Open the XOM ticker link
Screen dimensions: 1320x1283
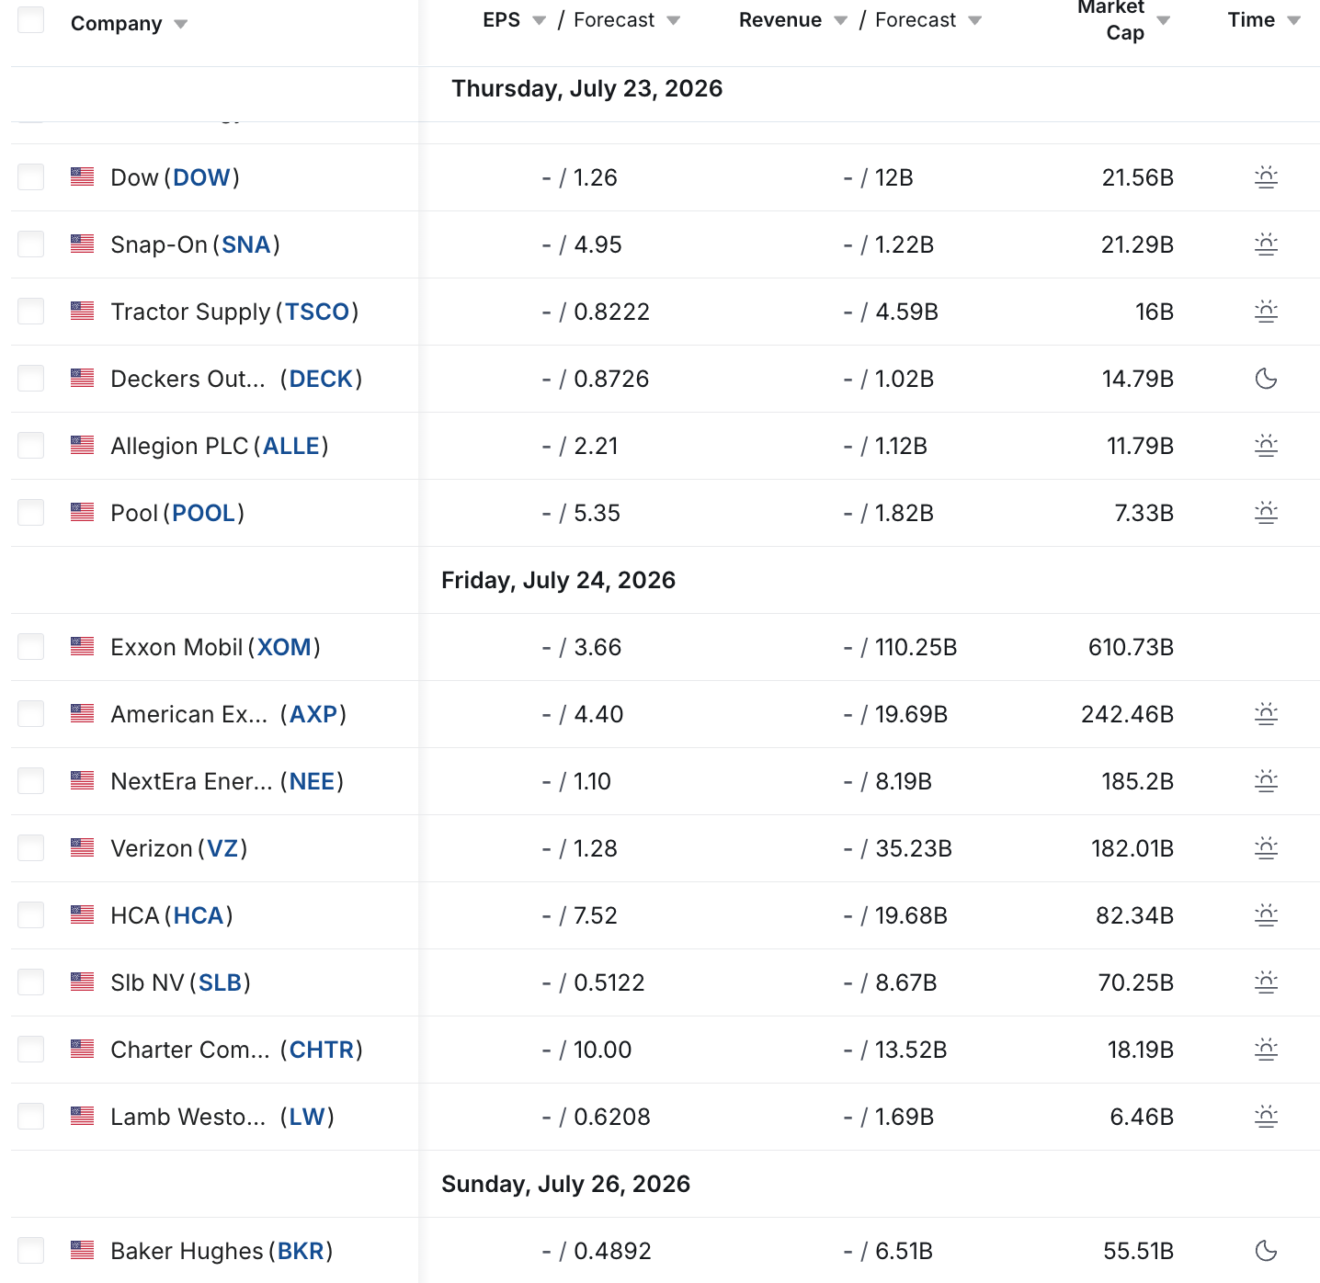coord(284,647)
